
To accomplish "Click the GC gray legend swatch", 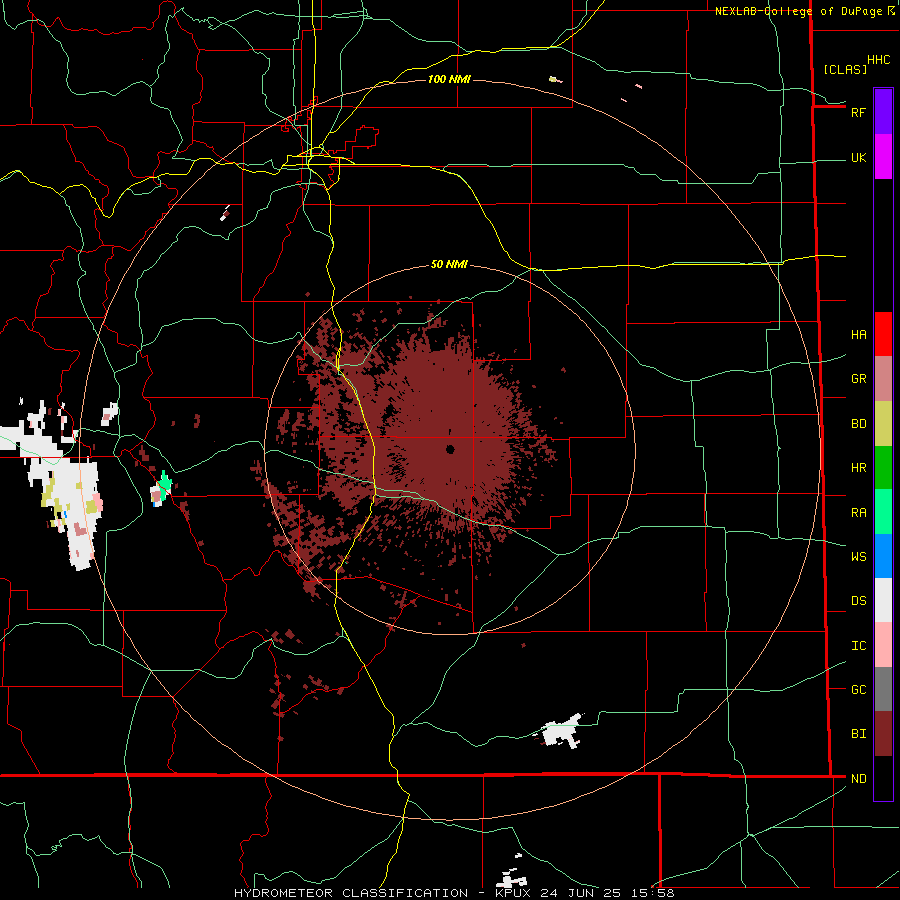I will point(883,689).
